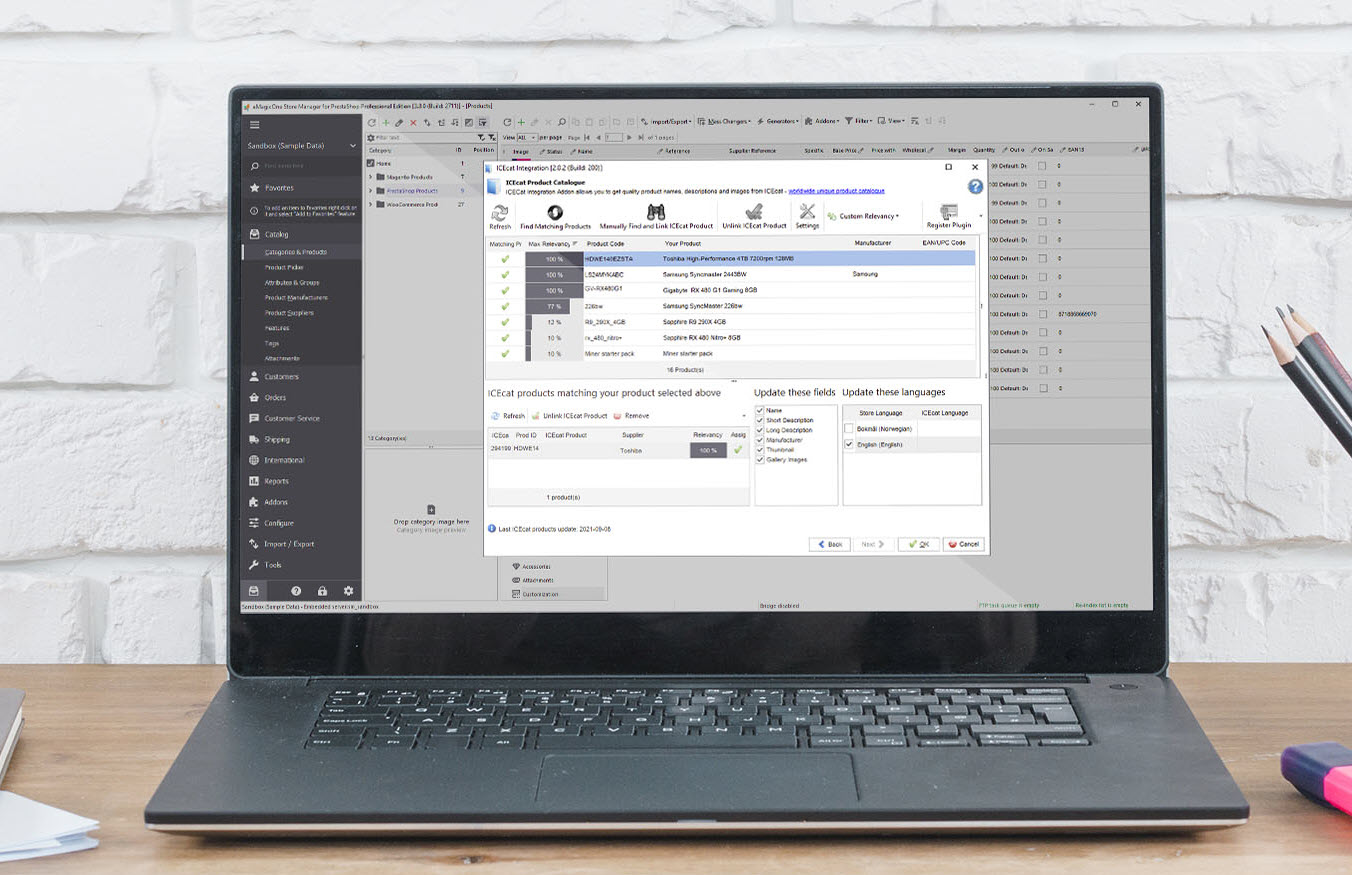
Task: Click refresh icon in products toolbar
Action: click(x=507, y=122)
